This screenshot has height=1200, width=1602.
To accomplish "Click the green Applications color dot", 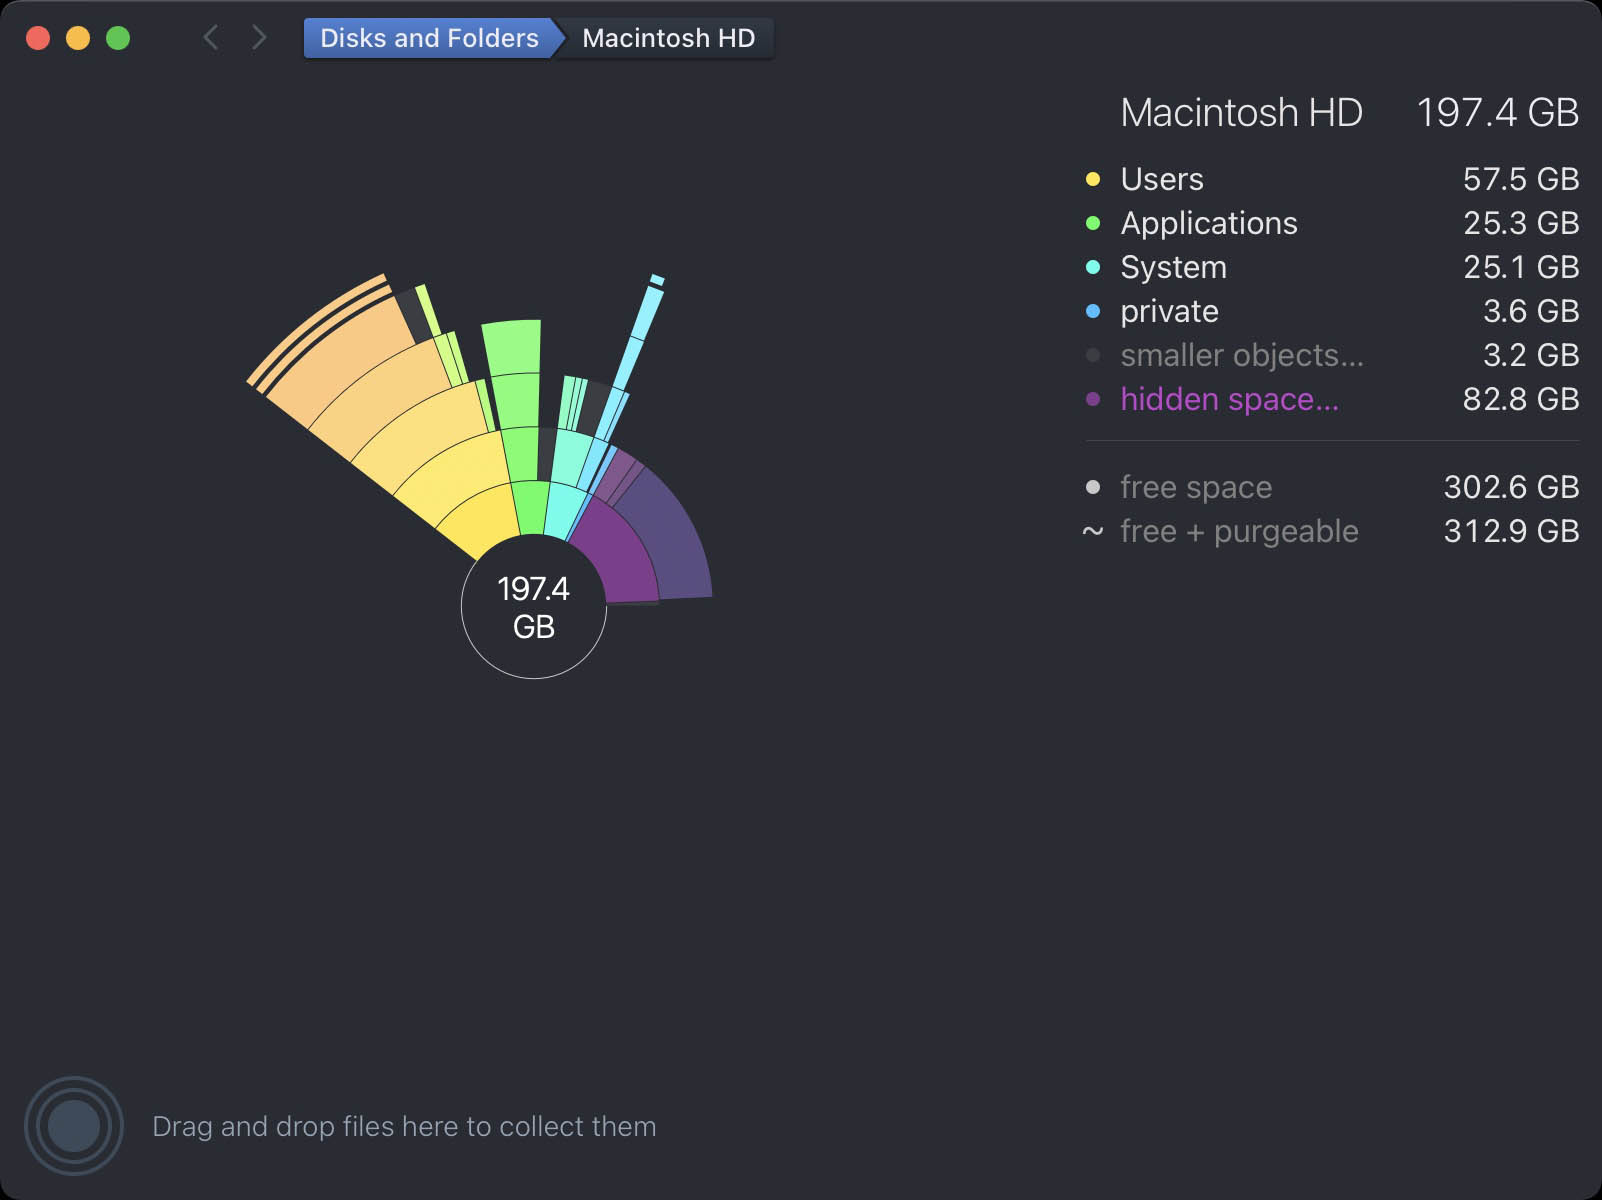I will 1093,223.
